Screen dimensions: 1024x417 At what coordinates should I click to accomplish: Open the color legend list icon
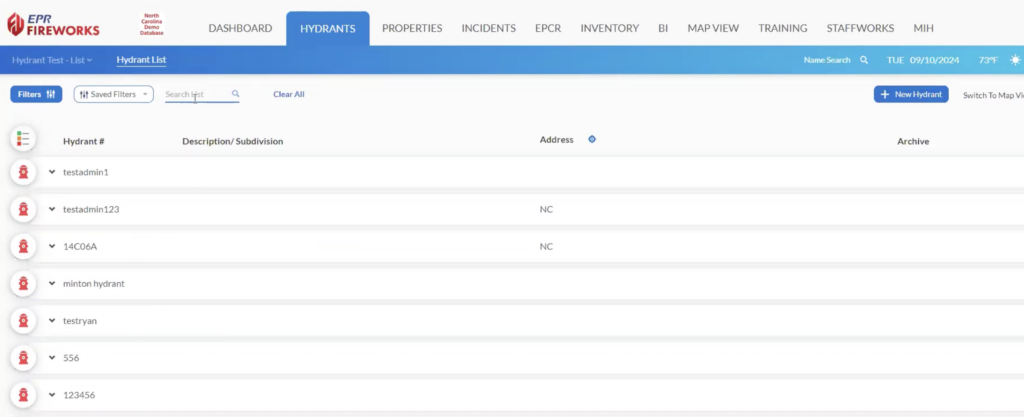(x=24, y=138)
